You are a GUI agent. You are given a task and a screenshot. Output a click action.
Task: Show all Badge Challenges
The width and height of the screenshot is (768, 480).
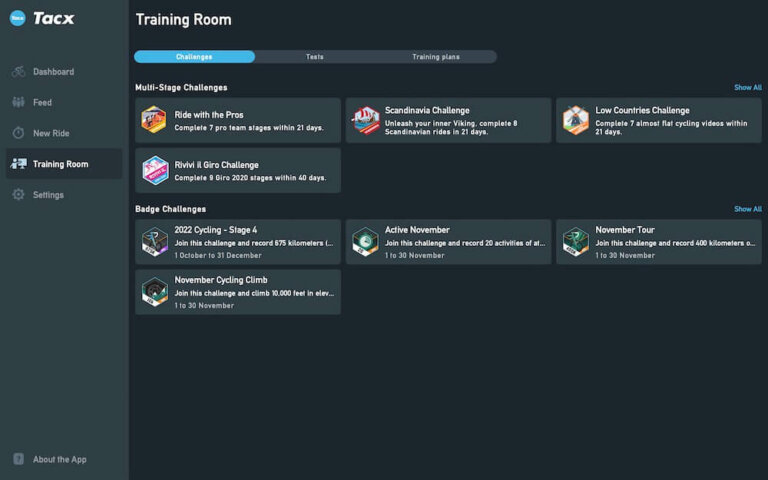coord(747,209)
